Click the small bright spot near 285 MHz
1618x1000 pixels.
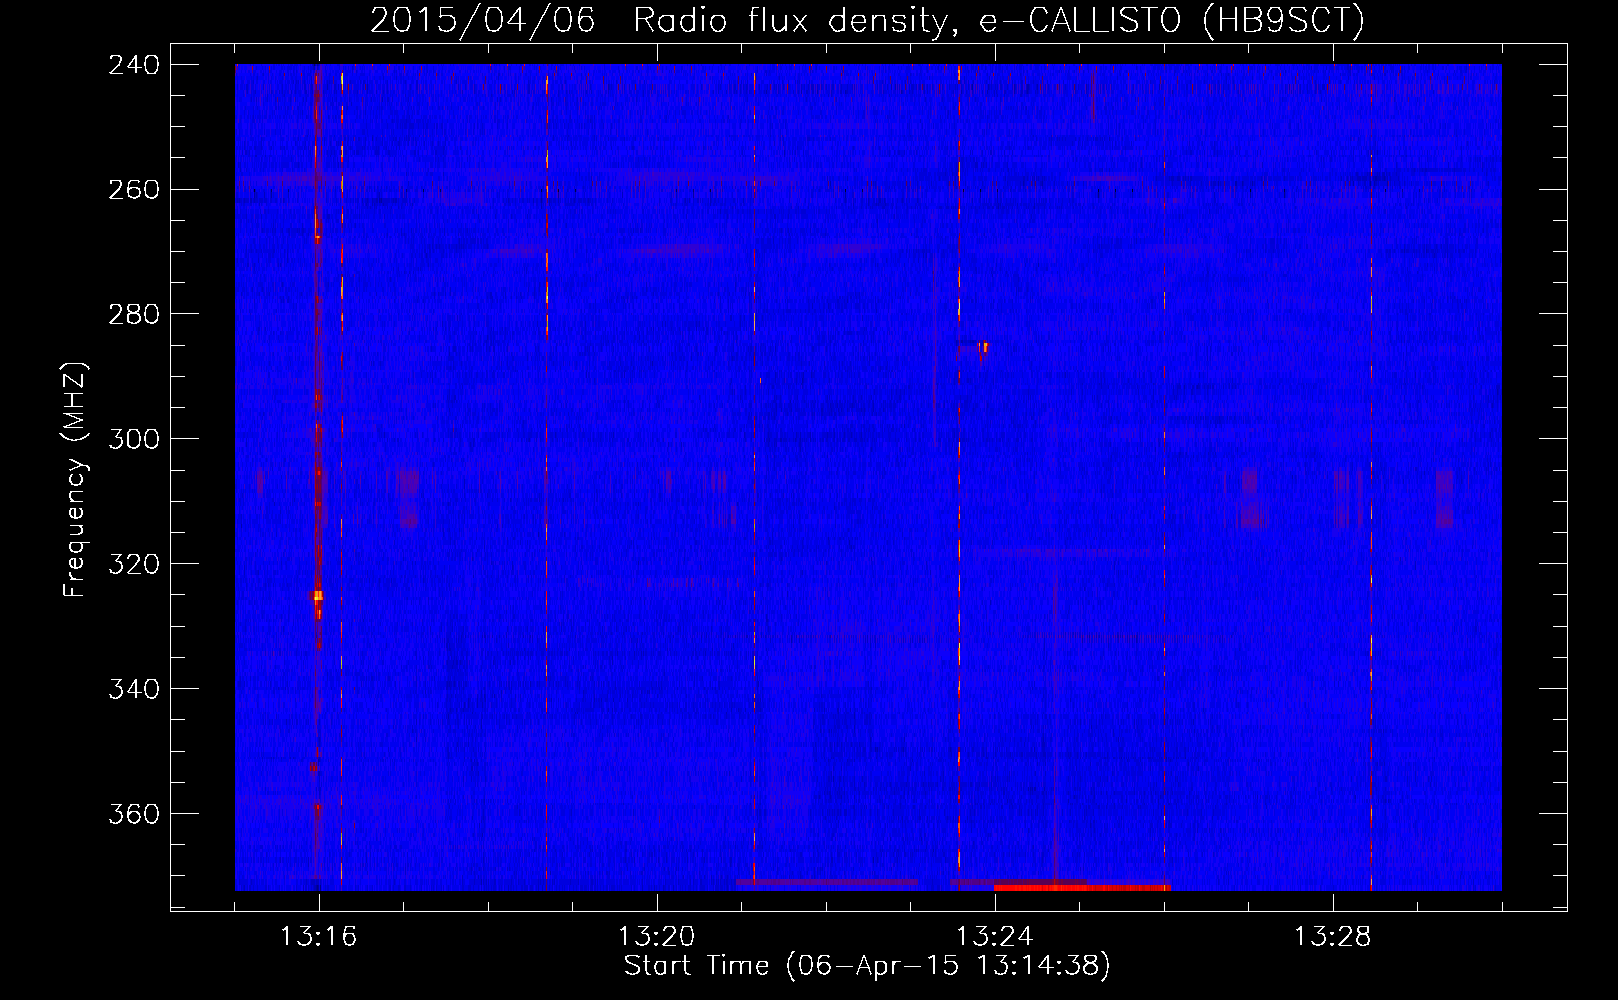[x=985, y=347]
